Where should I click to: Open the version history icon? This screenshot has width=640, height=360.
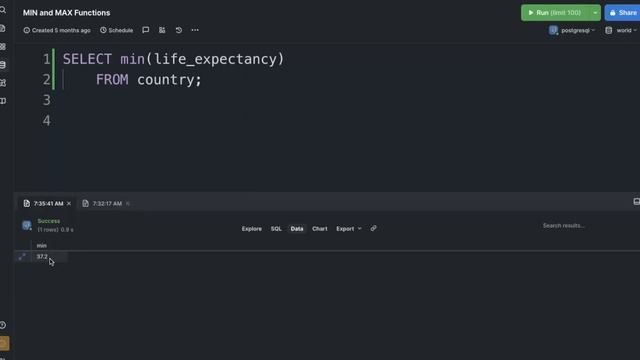179,30
